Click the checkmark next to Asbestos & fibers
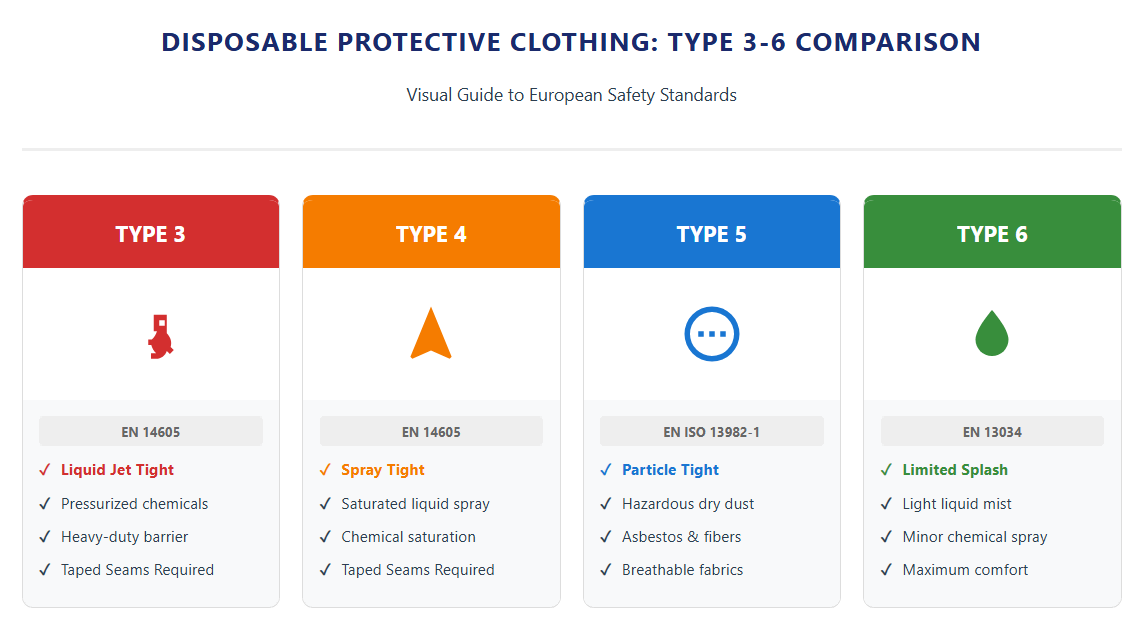This screenshot has height=623, width=1142. click(605, 537)
